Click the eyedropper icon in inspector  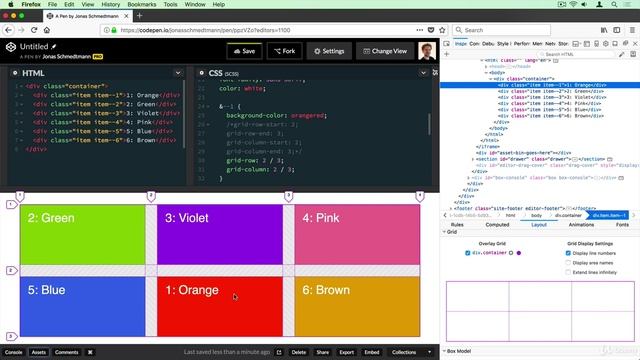622,54
